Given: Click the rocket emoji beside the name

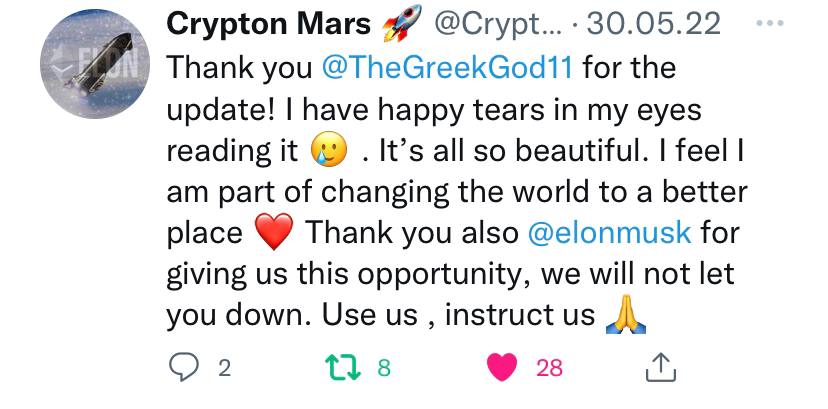Looking at the screenshot, I should [402, 23].
